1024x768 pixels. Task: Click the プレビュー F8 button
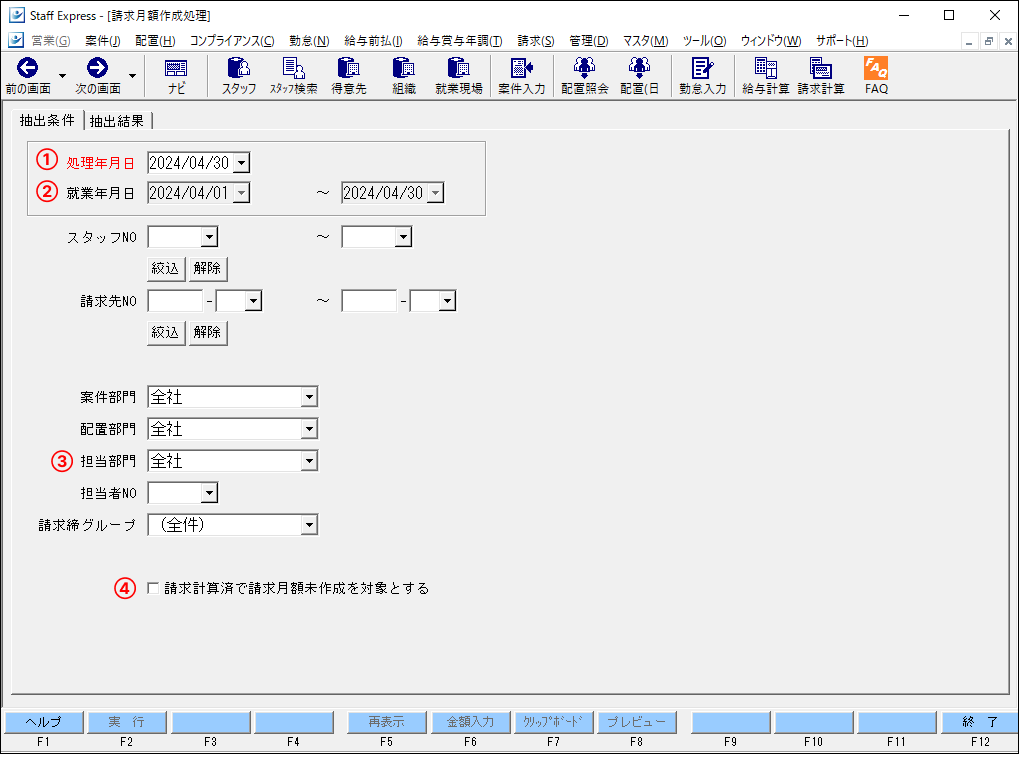[637, 722]
